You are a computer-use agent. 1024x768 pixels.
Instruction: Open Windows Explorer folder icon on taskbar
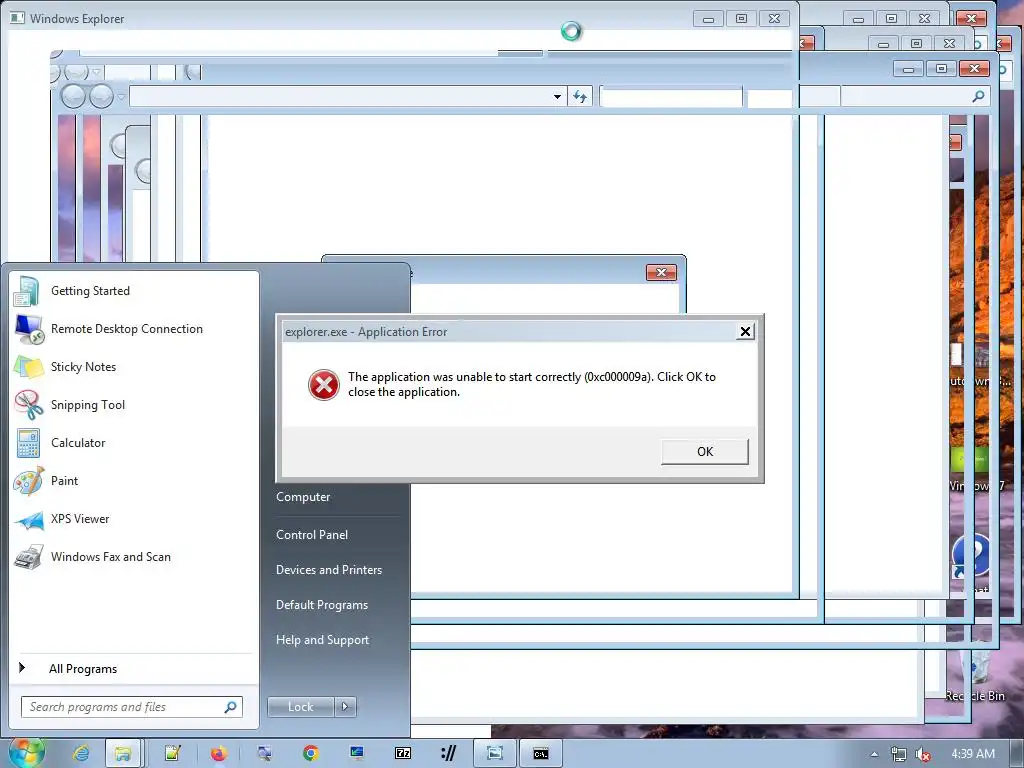tap(123, 754)
